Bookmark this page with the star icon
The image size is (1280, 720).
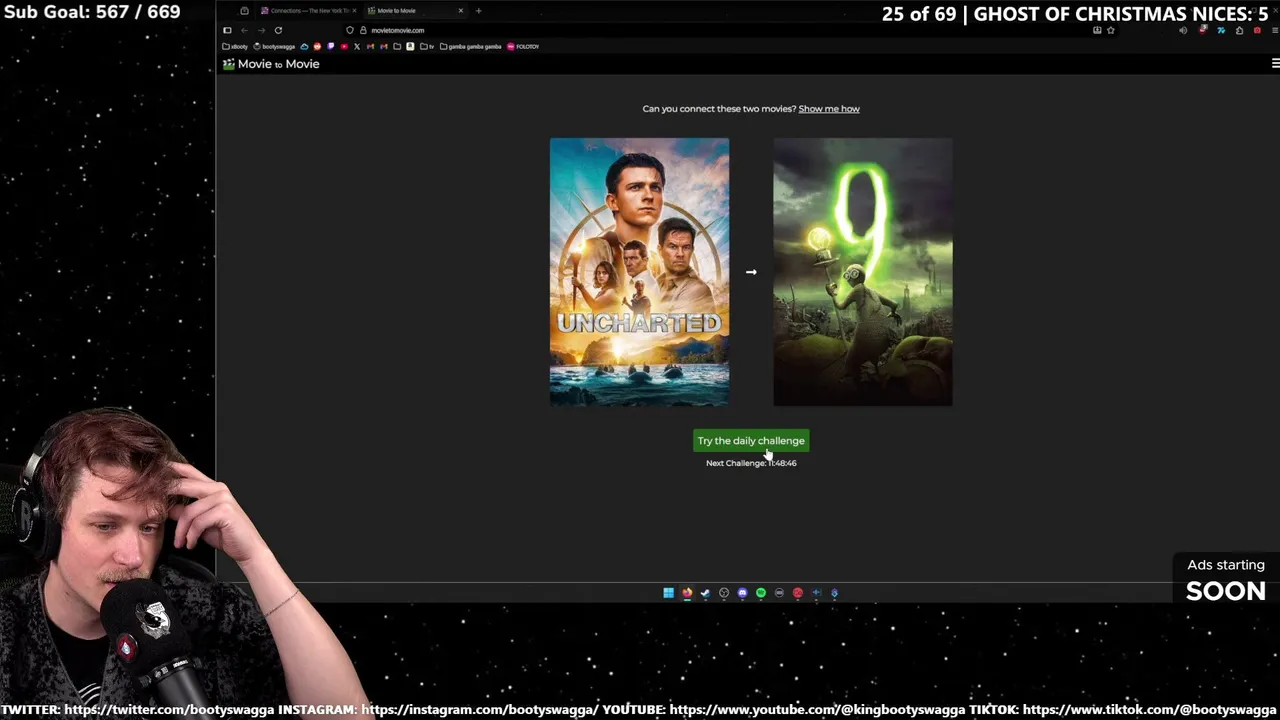[1110, 30]
